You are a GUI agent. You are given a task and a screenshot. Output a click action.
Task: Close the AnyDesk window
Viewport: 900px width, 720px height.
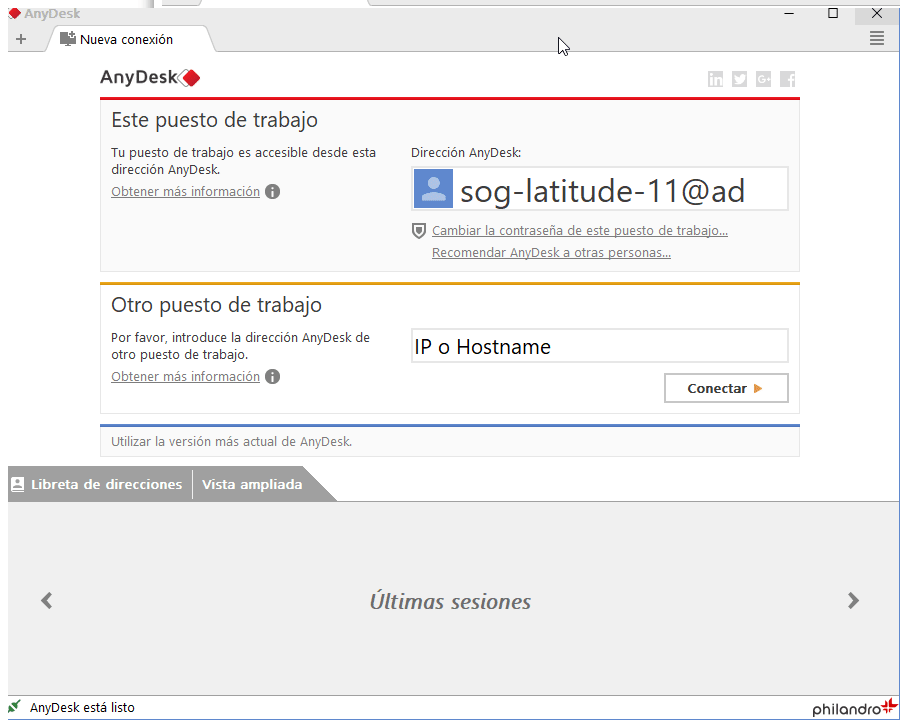876,13
